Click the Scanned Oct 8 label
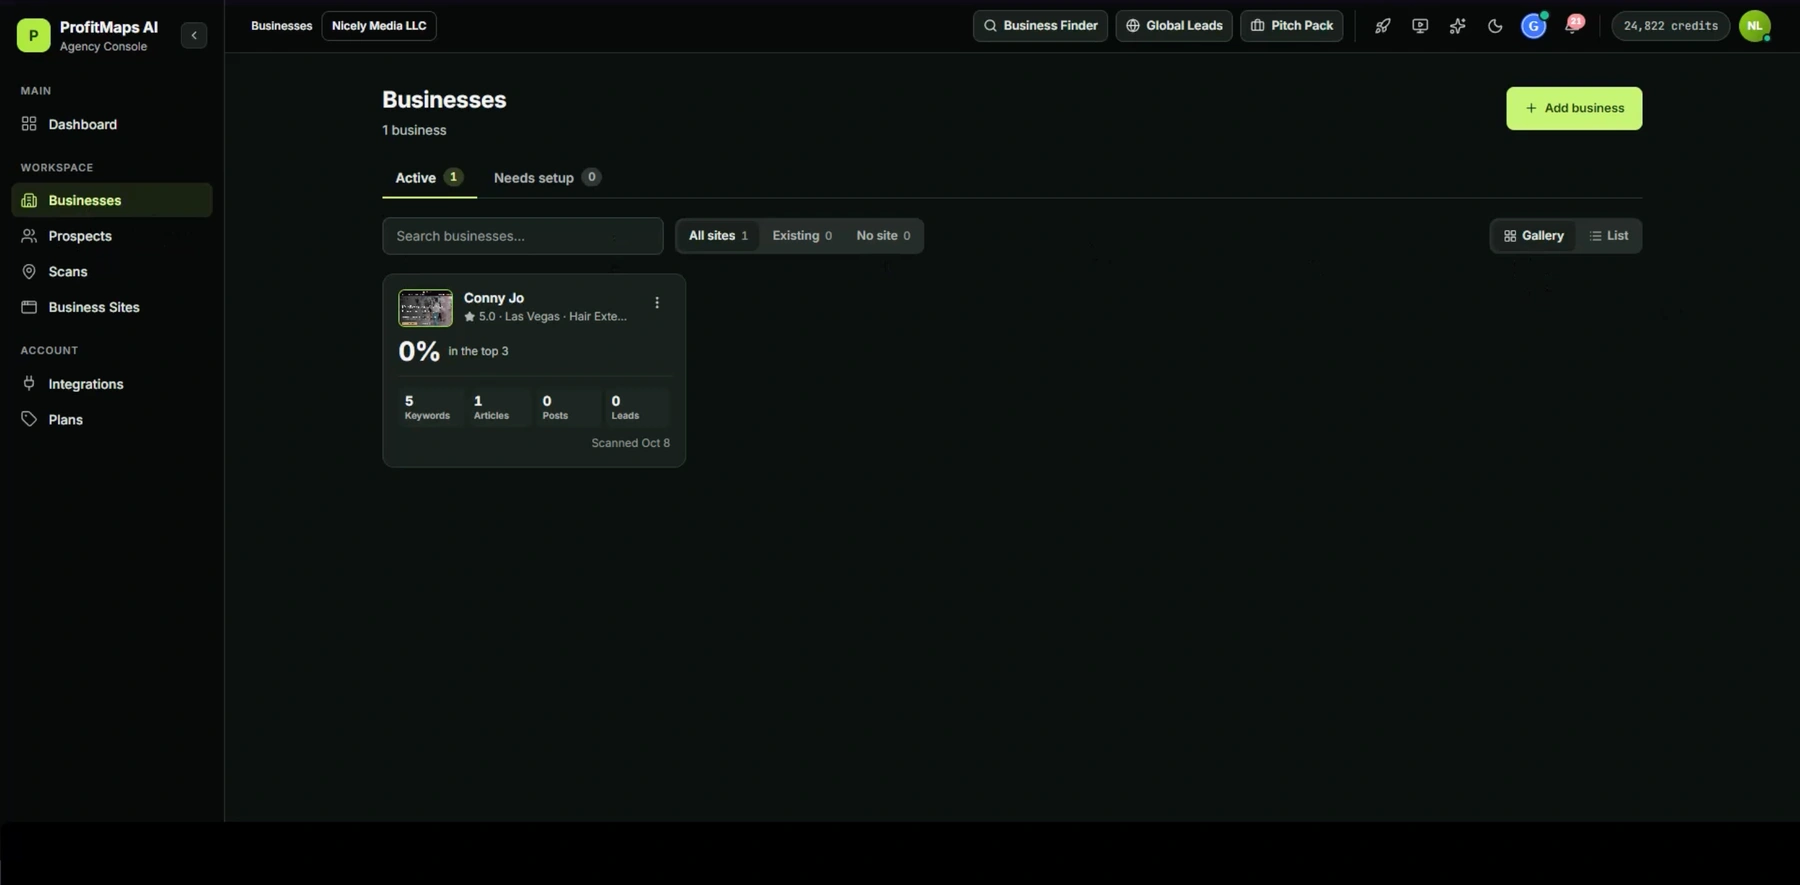This screenshot has height=885, width=1800. (630, 443)
